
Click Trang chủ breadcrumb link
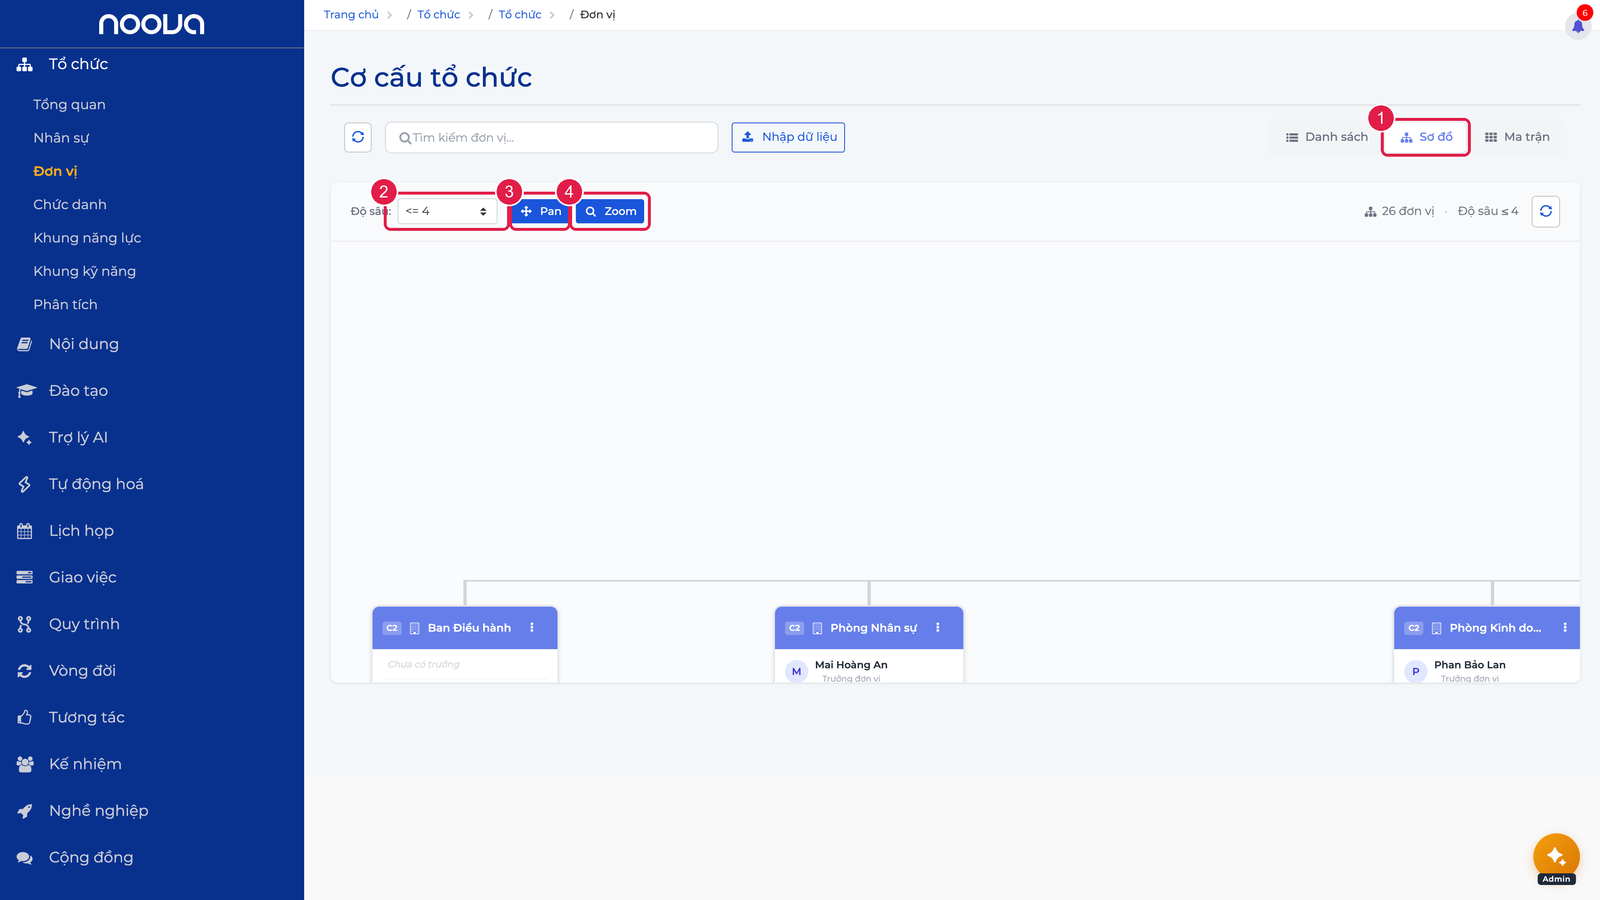click(x=351, y=15)
